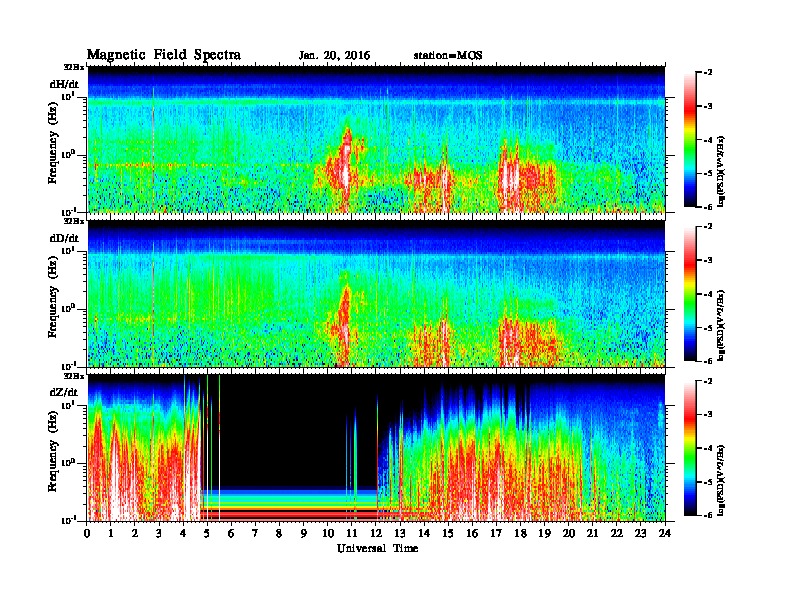
Task: Click the "-3" value on the dD/dt colorbar
Action: tap(708, 260)
